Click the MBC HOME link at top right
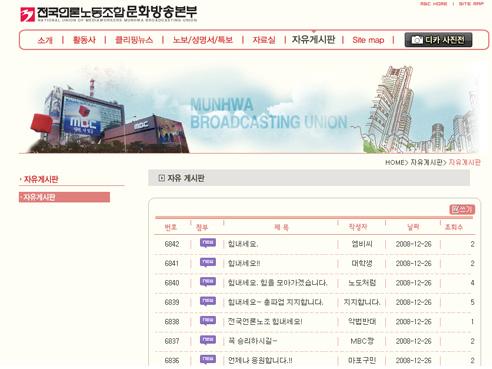This screenshot has width=492, height=369. pyautogui.click(x=433, y=4)
